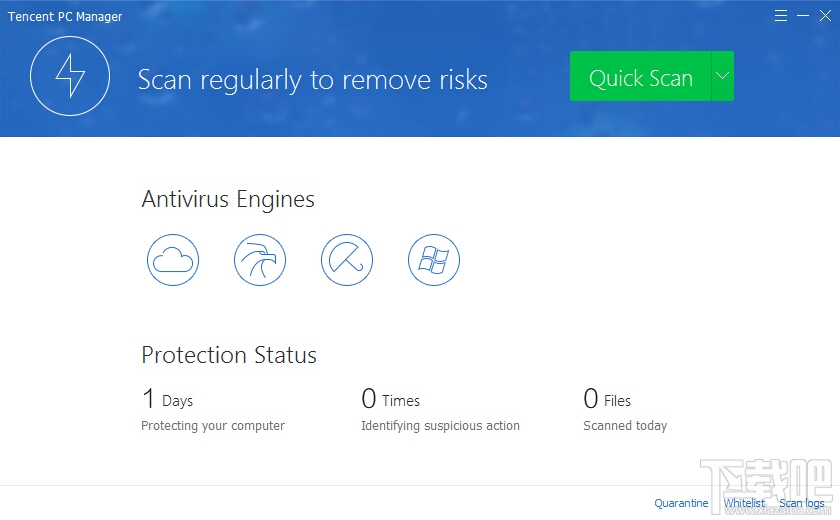Click the Tencent PC Manager title
The height and width of the screenshot is (520, 840).
tap(65, 17)
